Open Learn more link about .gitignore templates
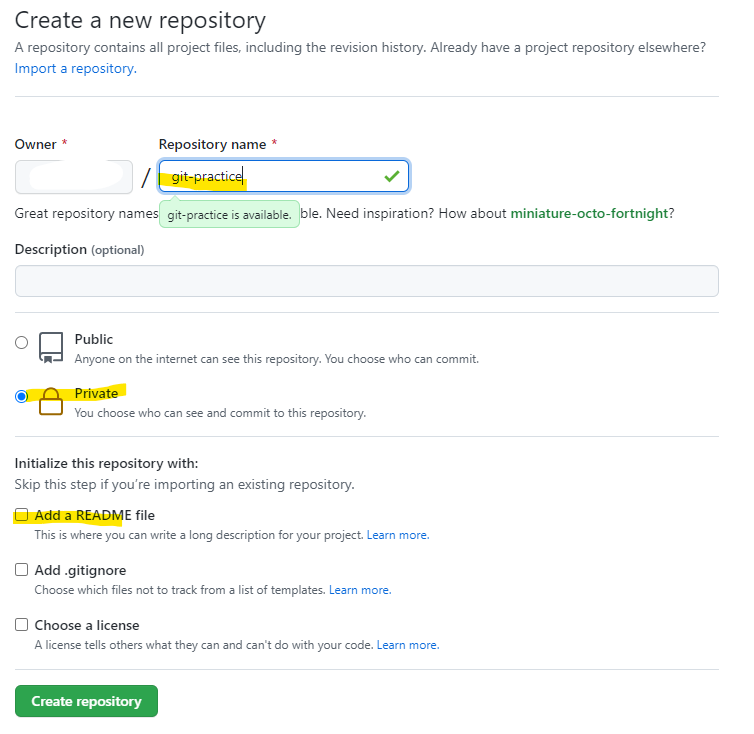The image size is (754, 734). [360, 590]
